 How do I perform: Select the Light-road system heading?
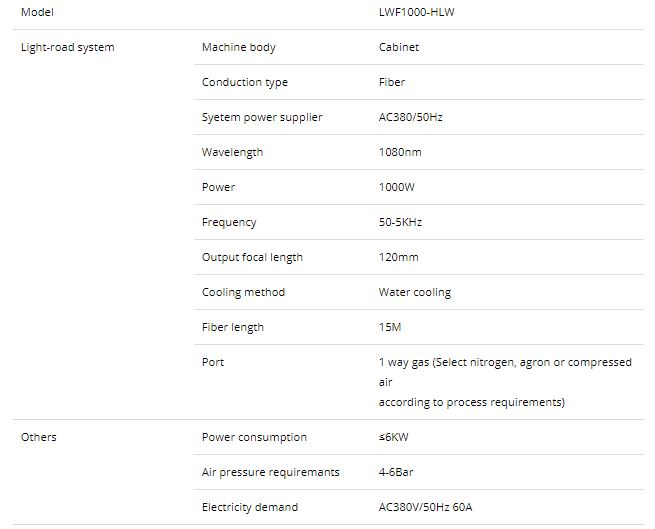coord(67,47)
